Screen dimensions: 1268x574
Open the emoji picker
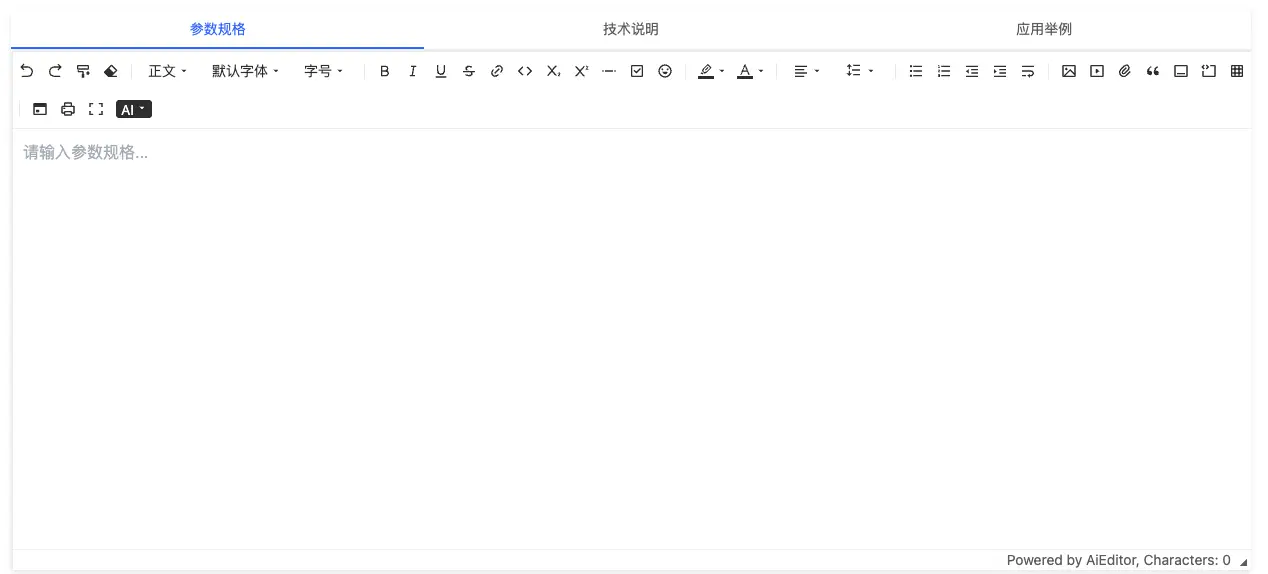click(665, 71)
